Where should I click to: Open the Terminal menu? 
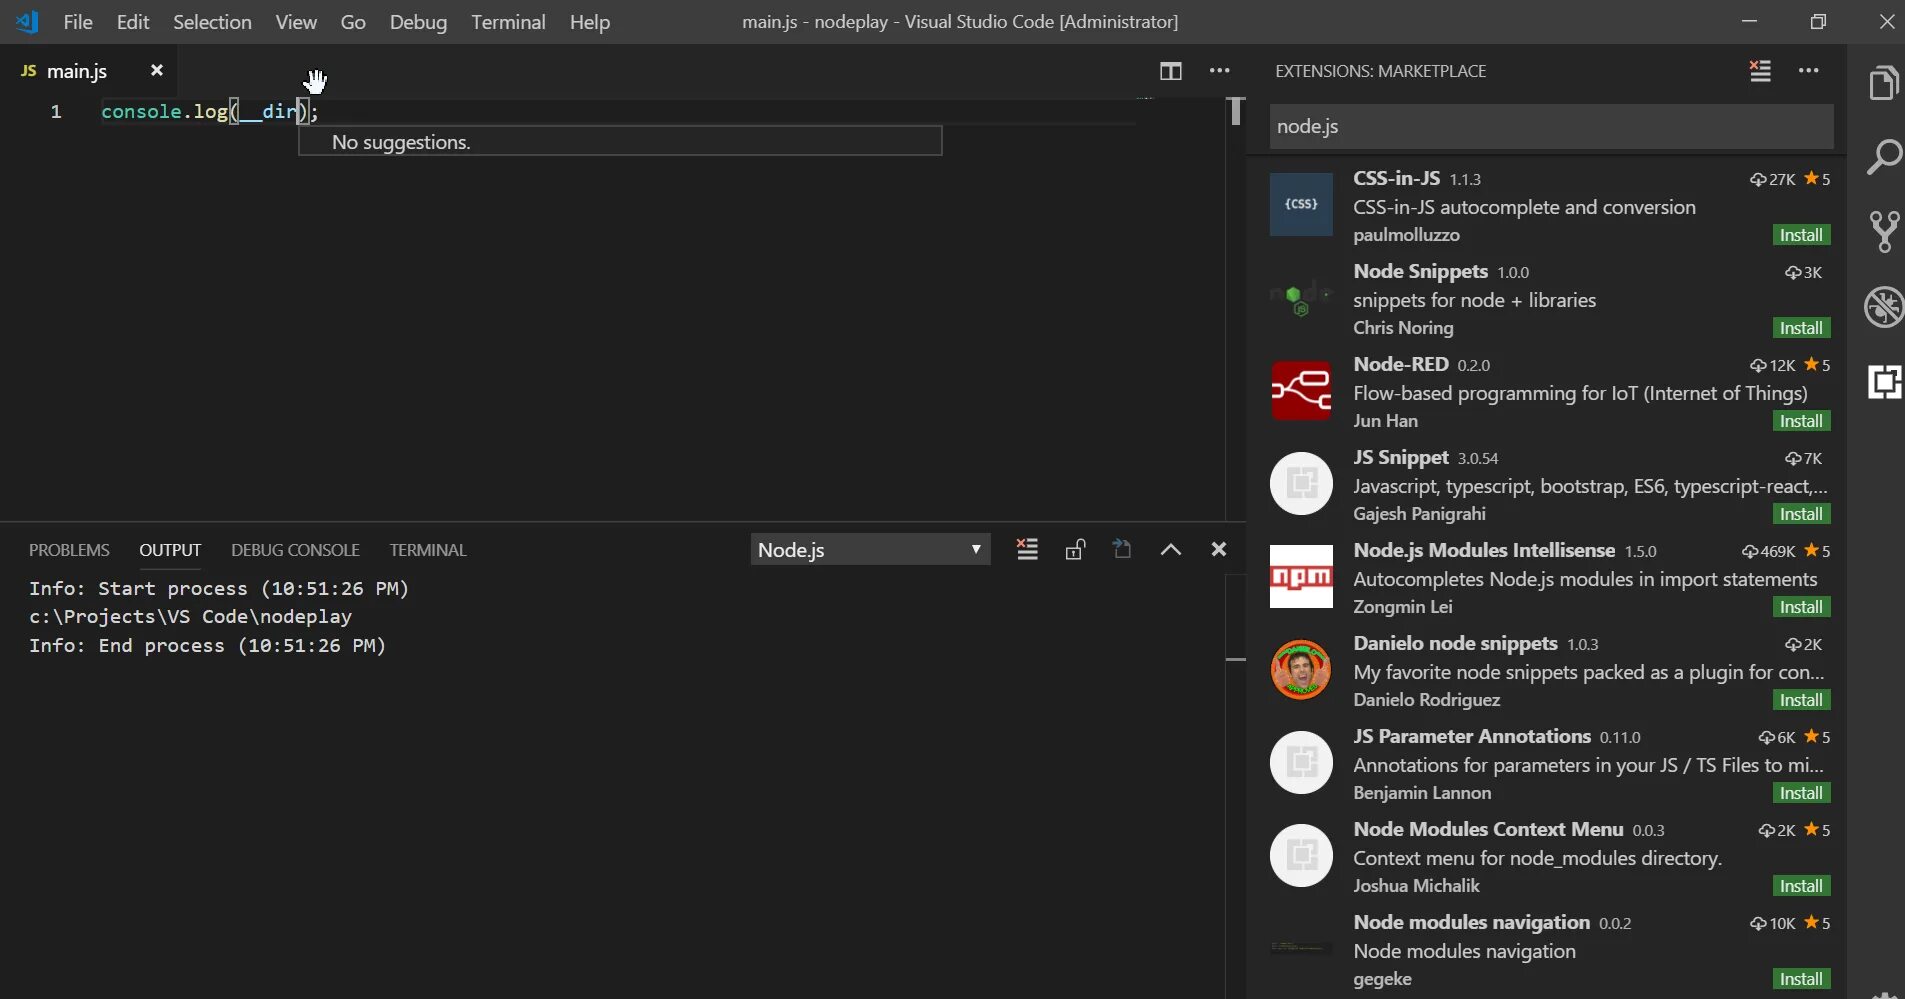(x=508, y=22)
